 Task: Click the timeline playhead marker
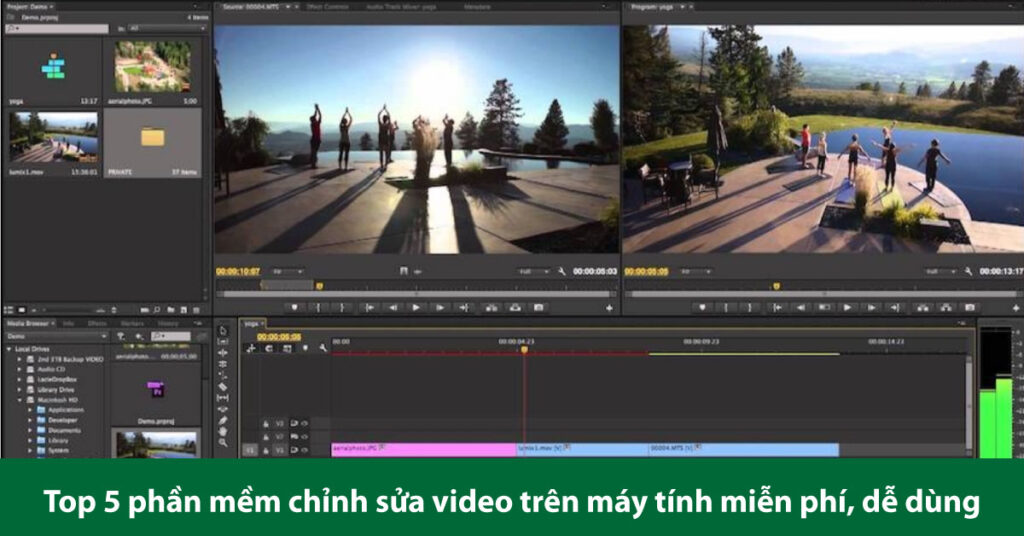pos(523,350)
